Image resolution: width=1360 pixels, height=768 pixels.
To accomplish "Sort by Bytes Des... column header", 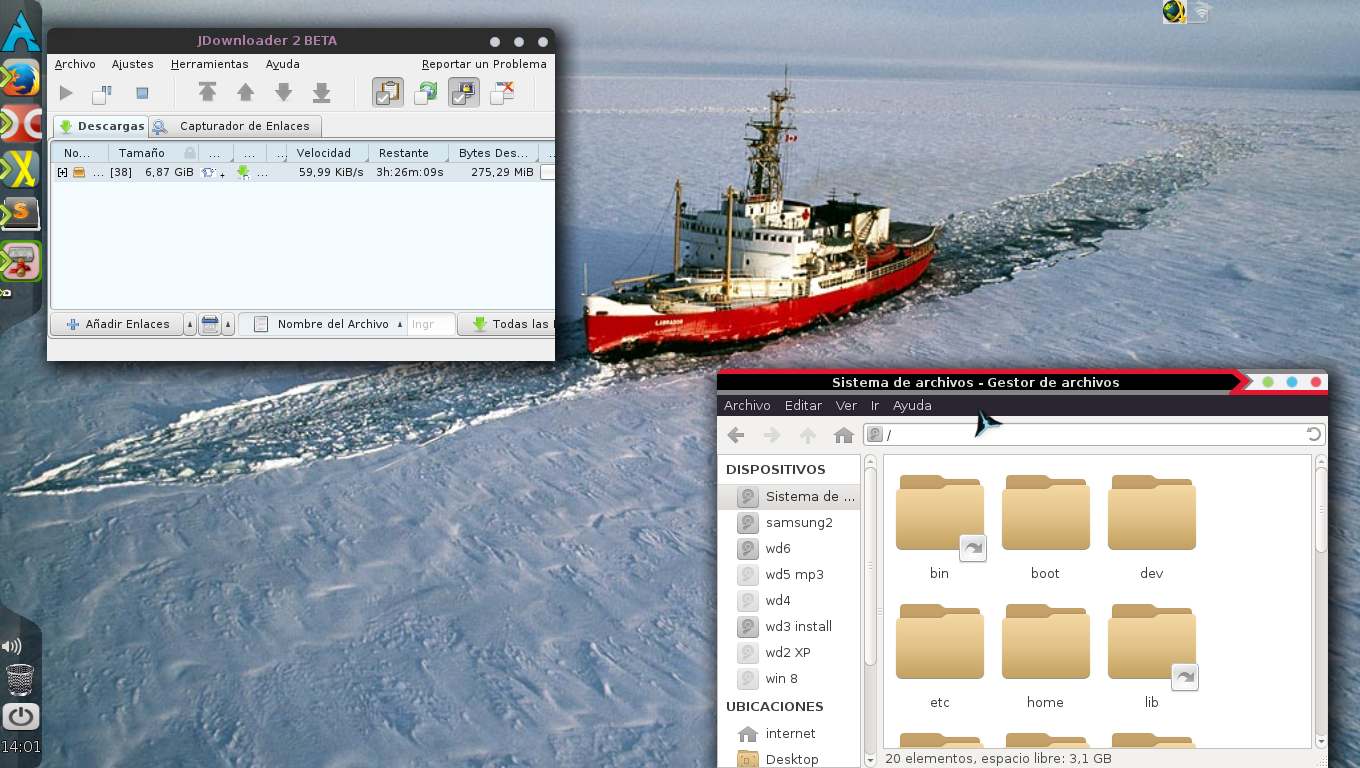I will point(493,153).
